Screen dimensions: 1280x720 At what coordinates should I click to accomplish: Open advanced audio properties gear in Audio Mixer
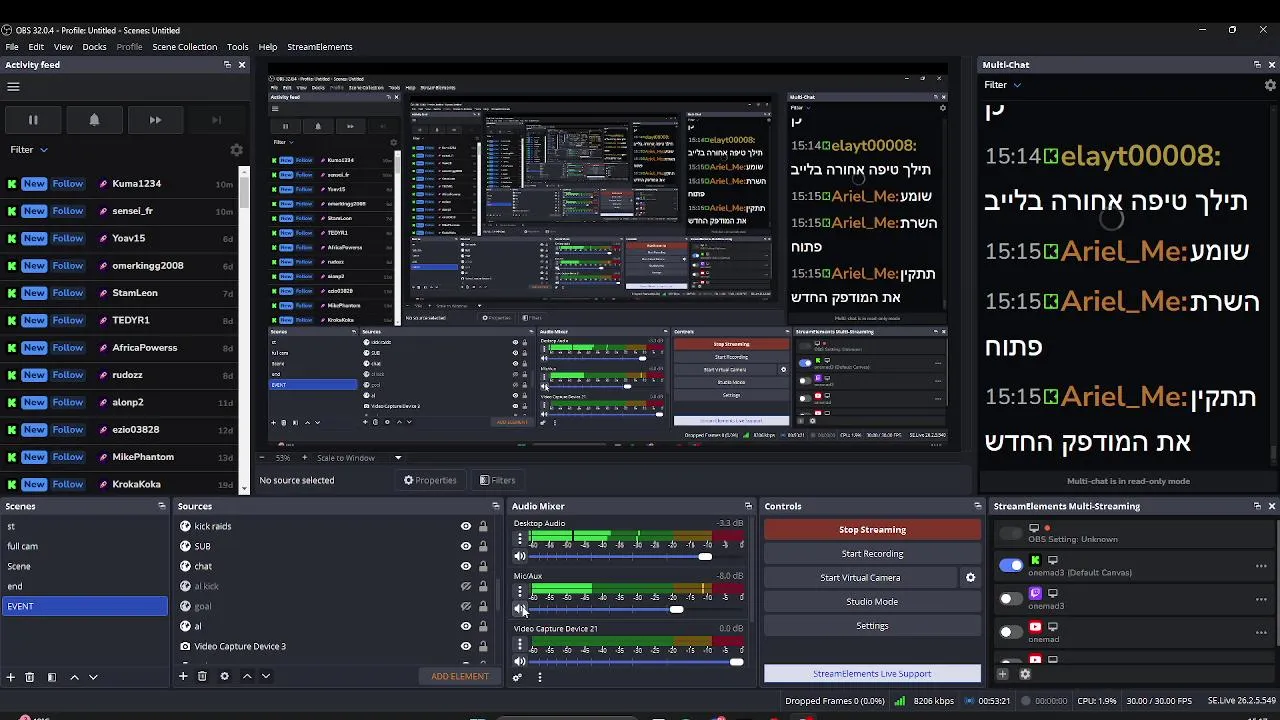click(x=518, y=677)
